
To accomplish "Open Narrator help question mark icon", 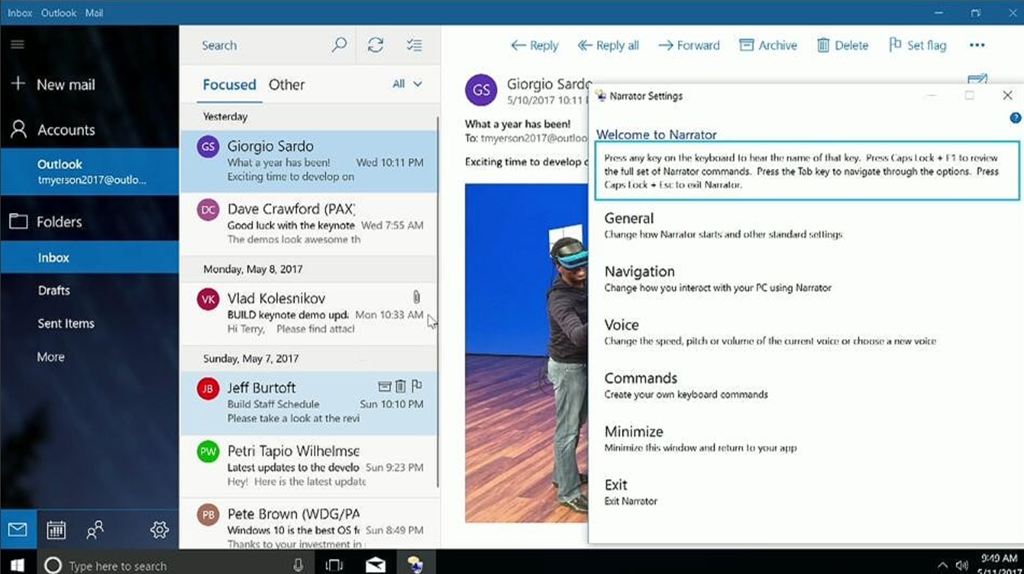I will 1016,118.
